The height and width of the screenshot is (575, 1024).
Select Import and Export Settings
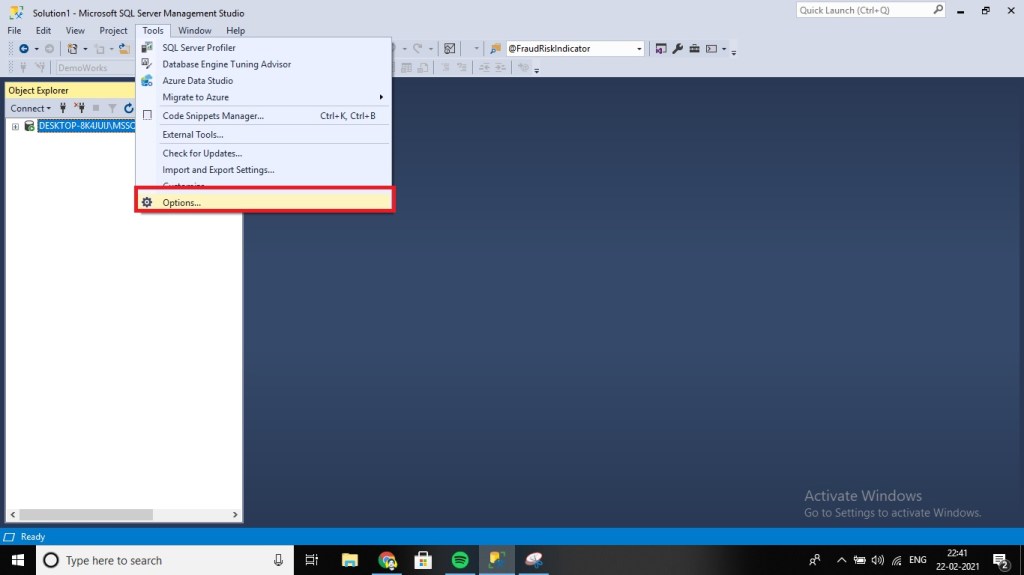pyautogui.click(x=218, y=170)
